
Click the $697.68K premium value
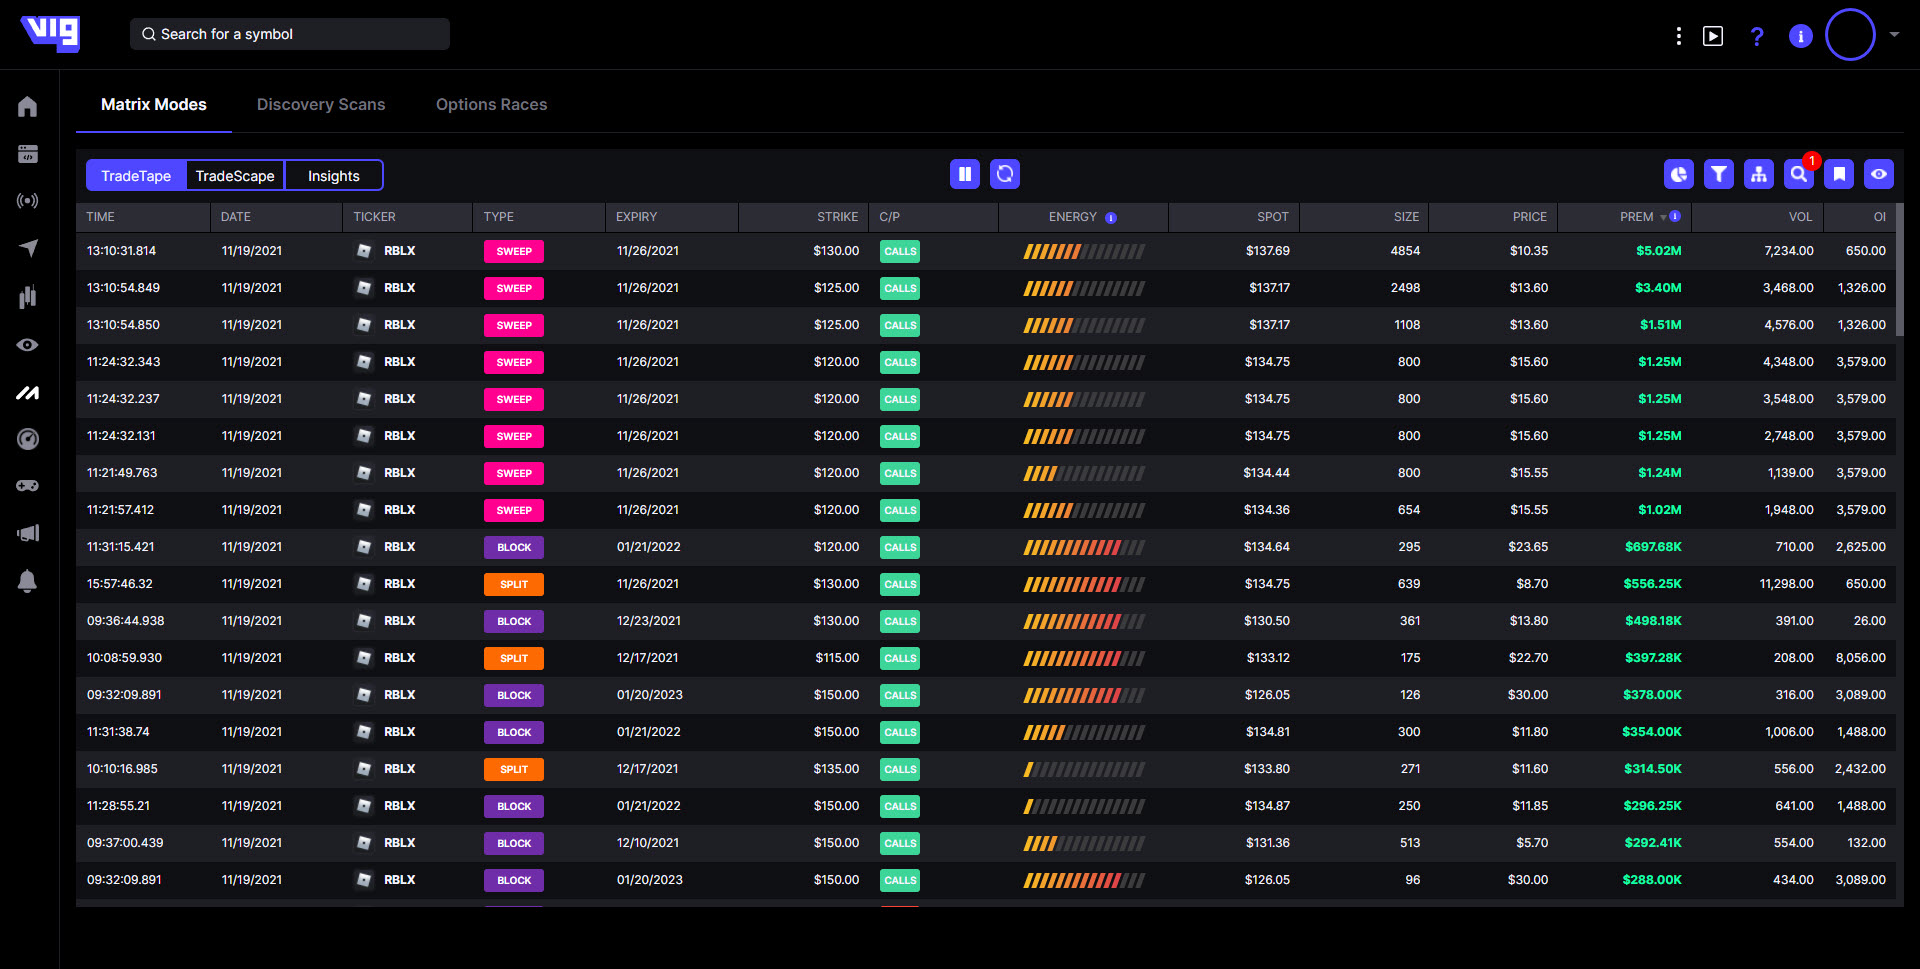coord(1653,547)
